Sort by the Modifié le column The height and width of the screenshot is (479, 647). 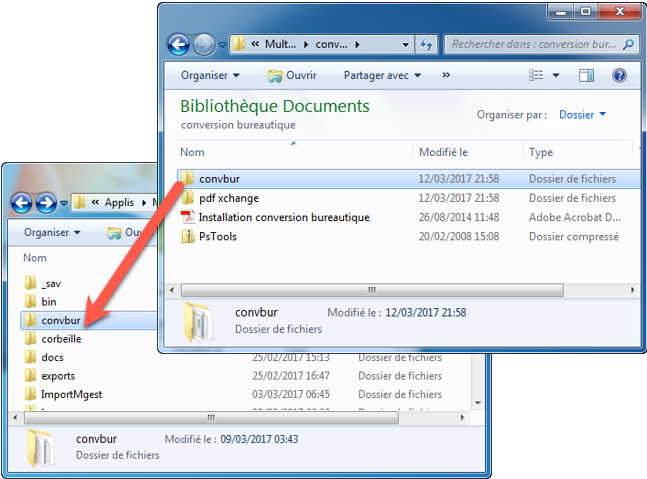click(444, 152)
